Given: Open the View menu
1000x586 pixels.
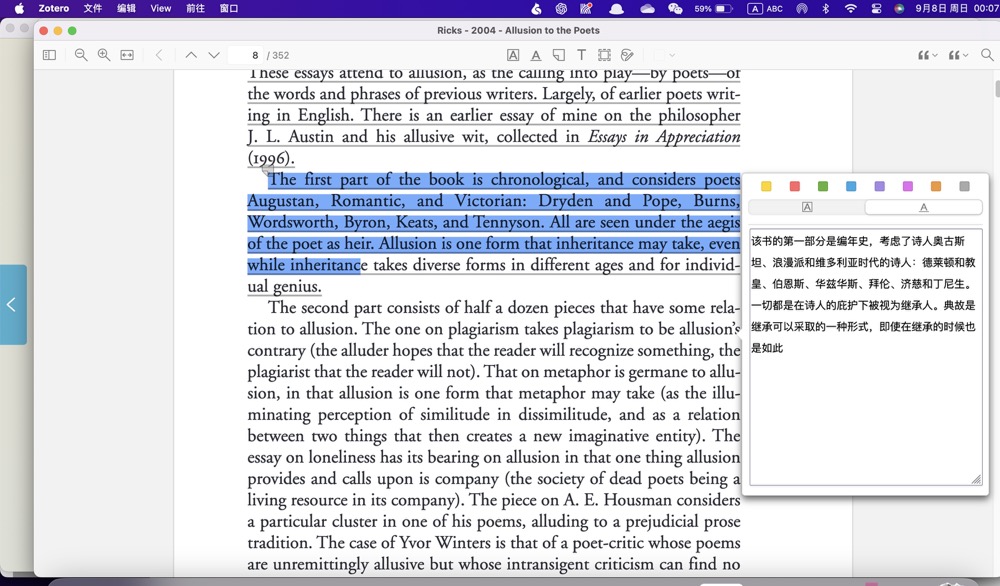Looking at the screenshot, I should pyautogui.click(x=161, y=8).
